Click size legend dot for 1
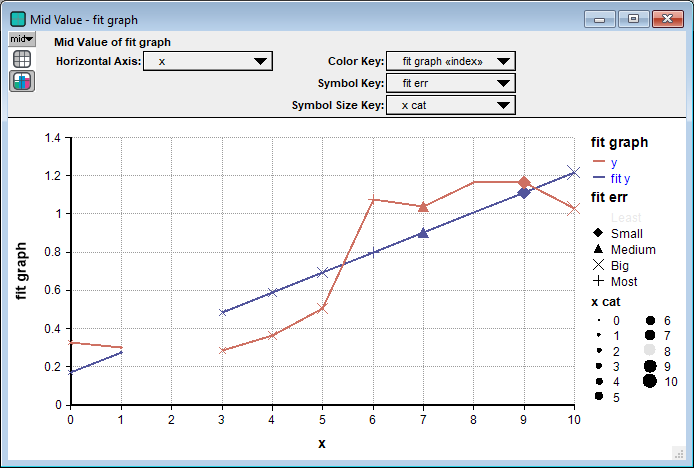This screenshot has height=468, width=694. point(599,335)
